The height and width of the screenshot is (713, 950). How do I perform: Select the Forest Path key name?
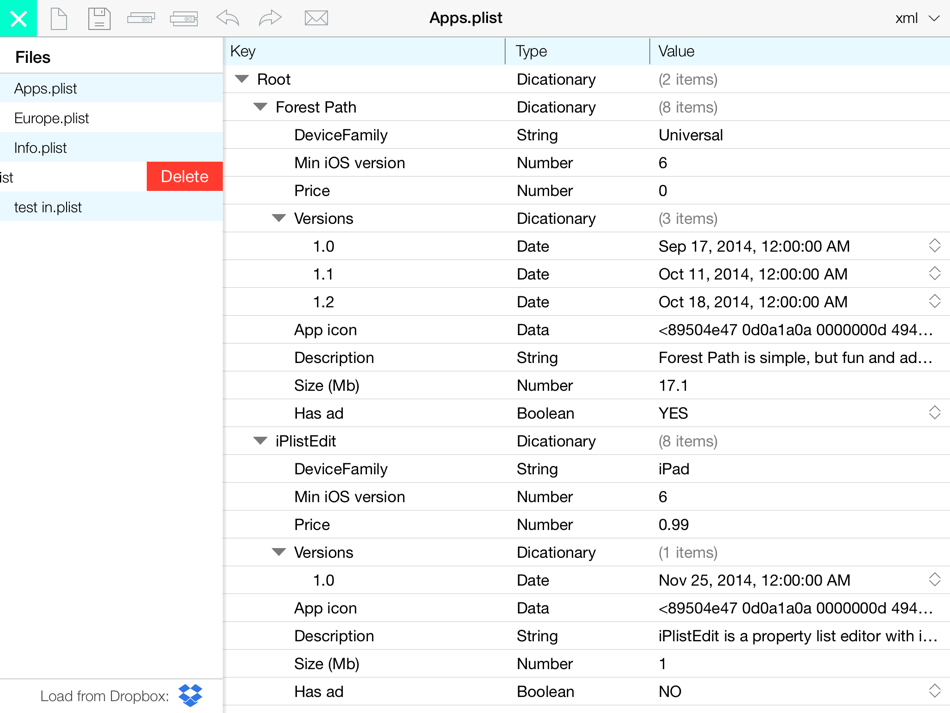pyautogui.click(x=316, y=107)
